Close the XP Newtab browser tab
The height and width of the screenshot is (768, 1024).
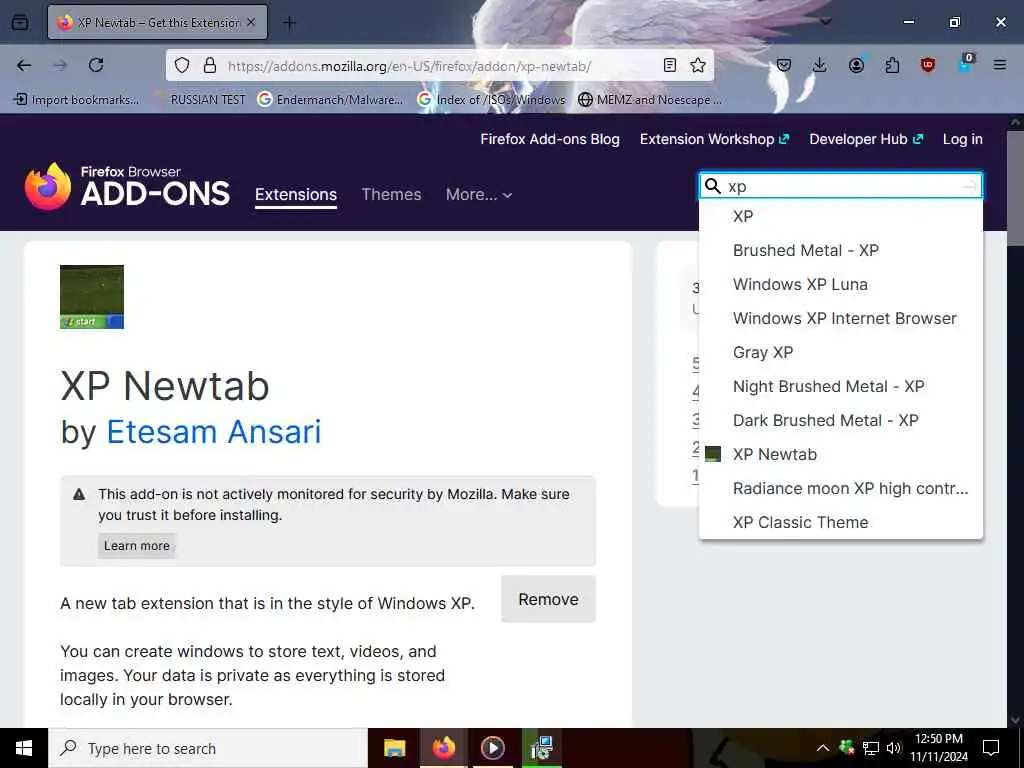click(251, 22)
